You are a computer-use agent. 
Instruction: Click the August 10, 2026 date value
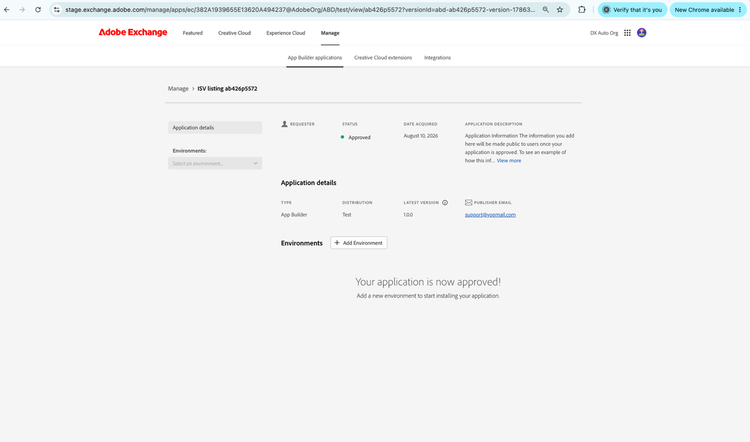tap(421, 136)
